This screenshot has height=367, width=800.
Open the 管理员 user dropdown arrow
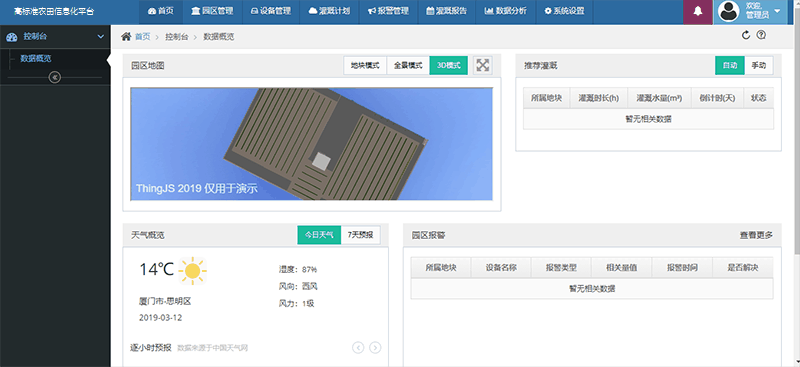(x=778, y=11)
